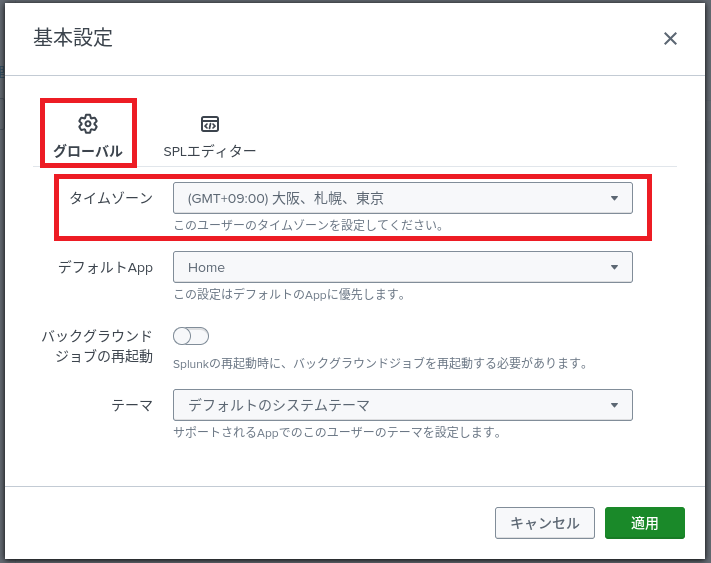The width and height of the screenshot is (711, 563).
Task: Toggle バックグラウンドジョブの再起動 switch
Action: click(191, 336)
